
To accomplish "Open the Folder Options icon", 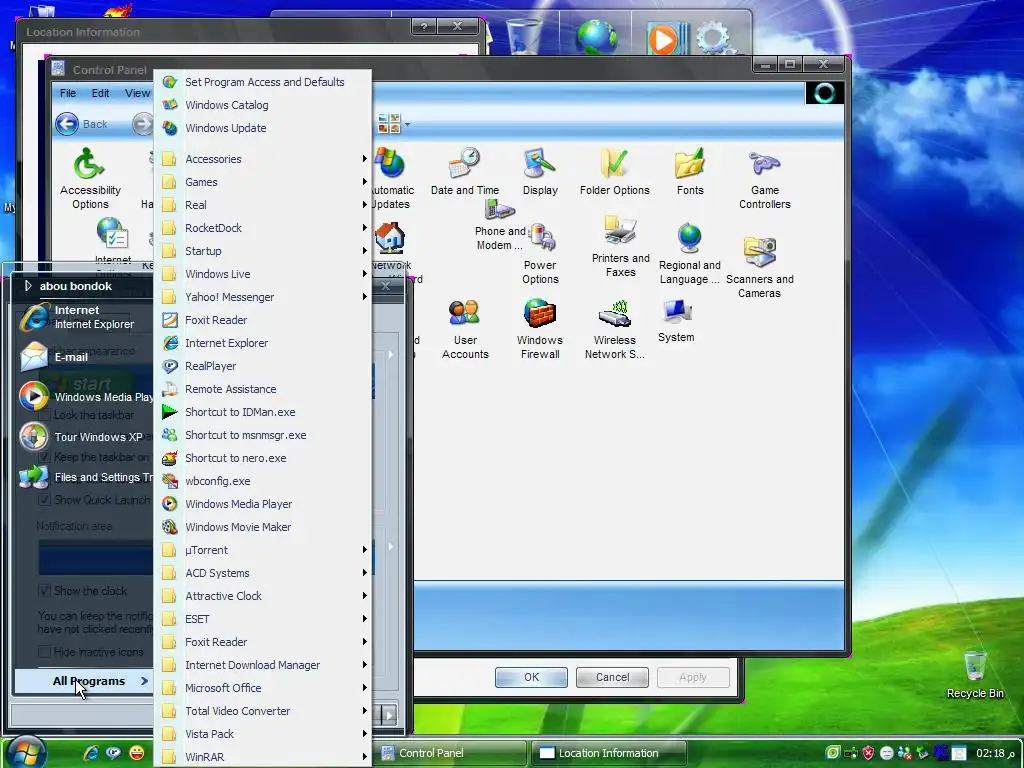I will (615, 171).
